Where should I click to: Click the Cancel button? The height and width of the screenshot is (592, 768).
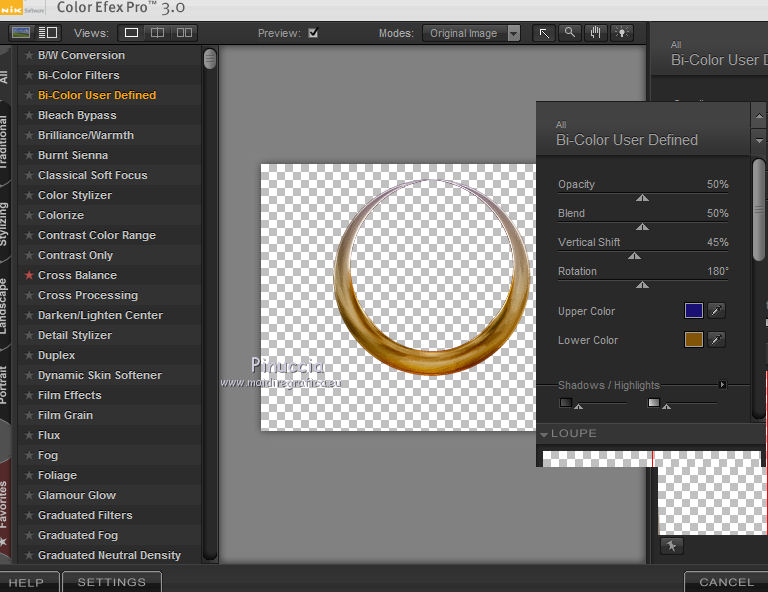coord(726,582)
